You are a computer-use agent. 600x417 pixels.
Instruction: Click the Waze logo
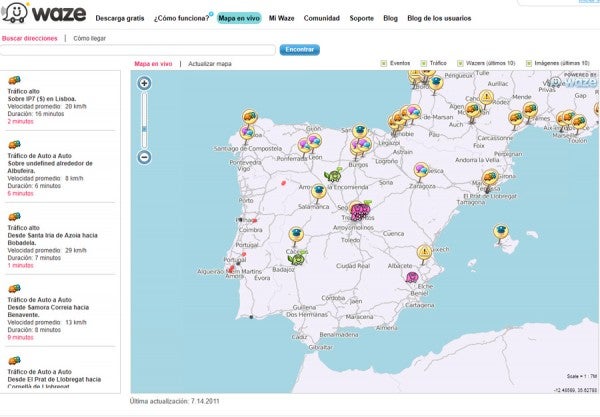click(43, 13)
